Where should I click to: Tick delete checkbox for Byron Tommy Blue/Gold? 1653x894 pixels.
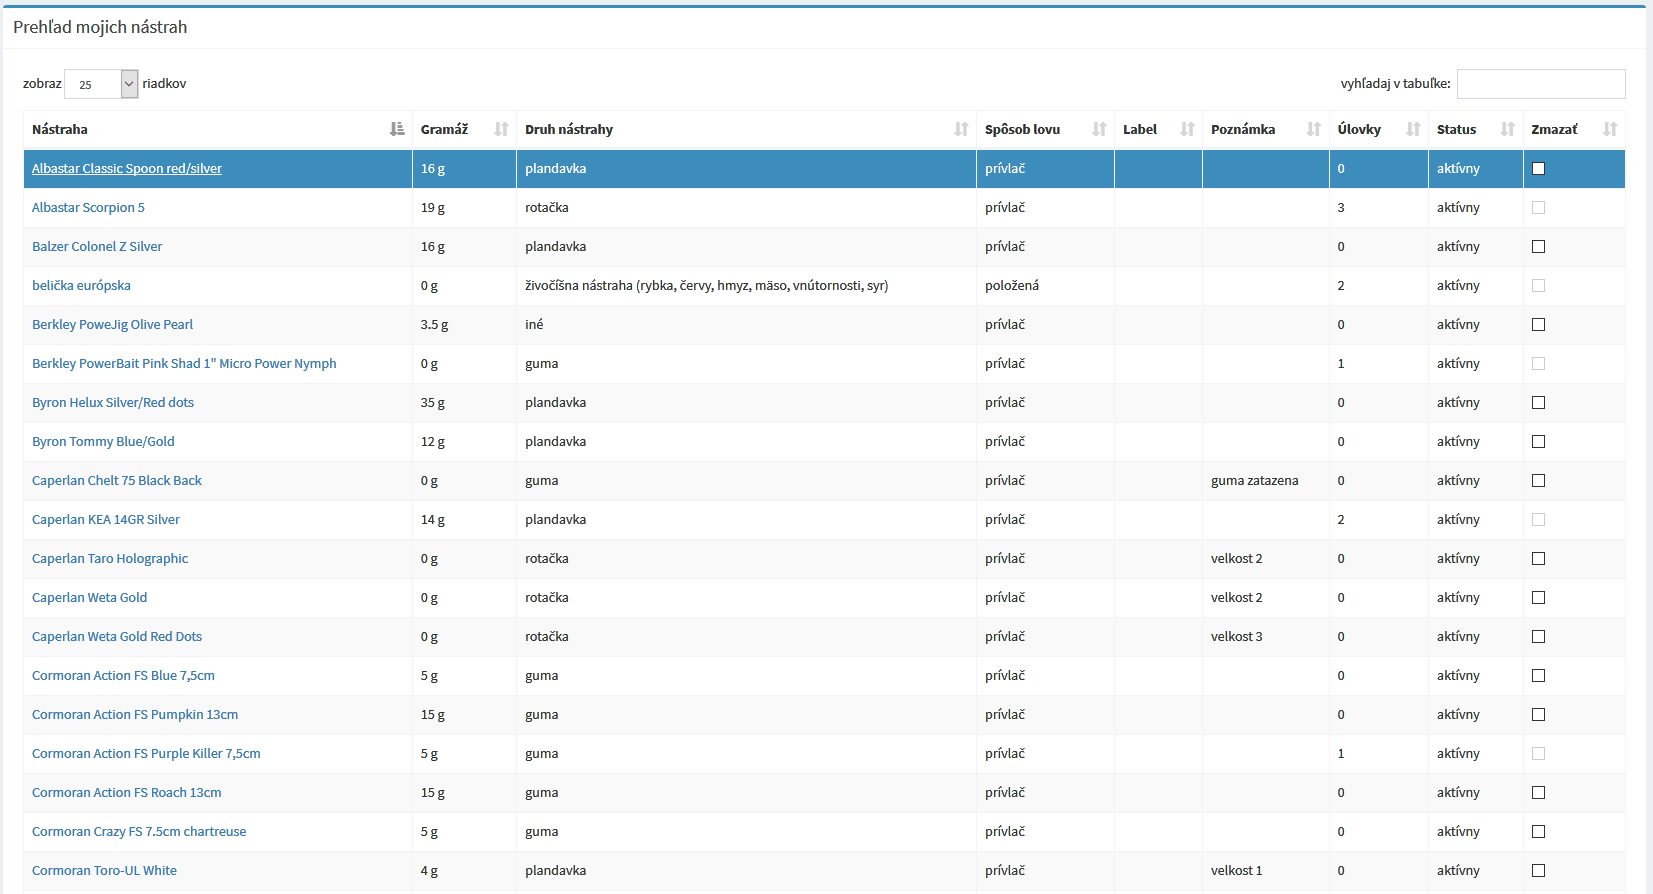click(1538, 442)
